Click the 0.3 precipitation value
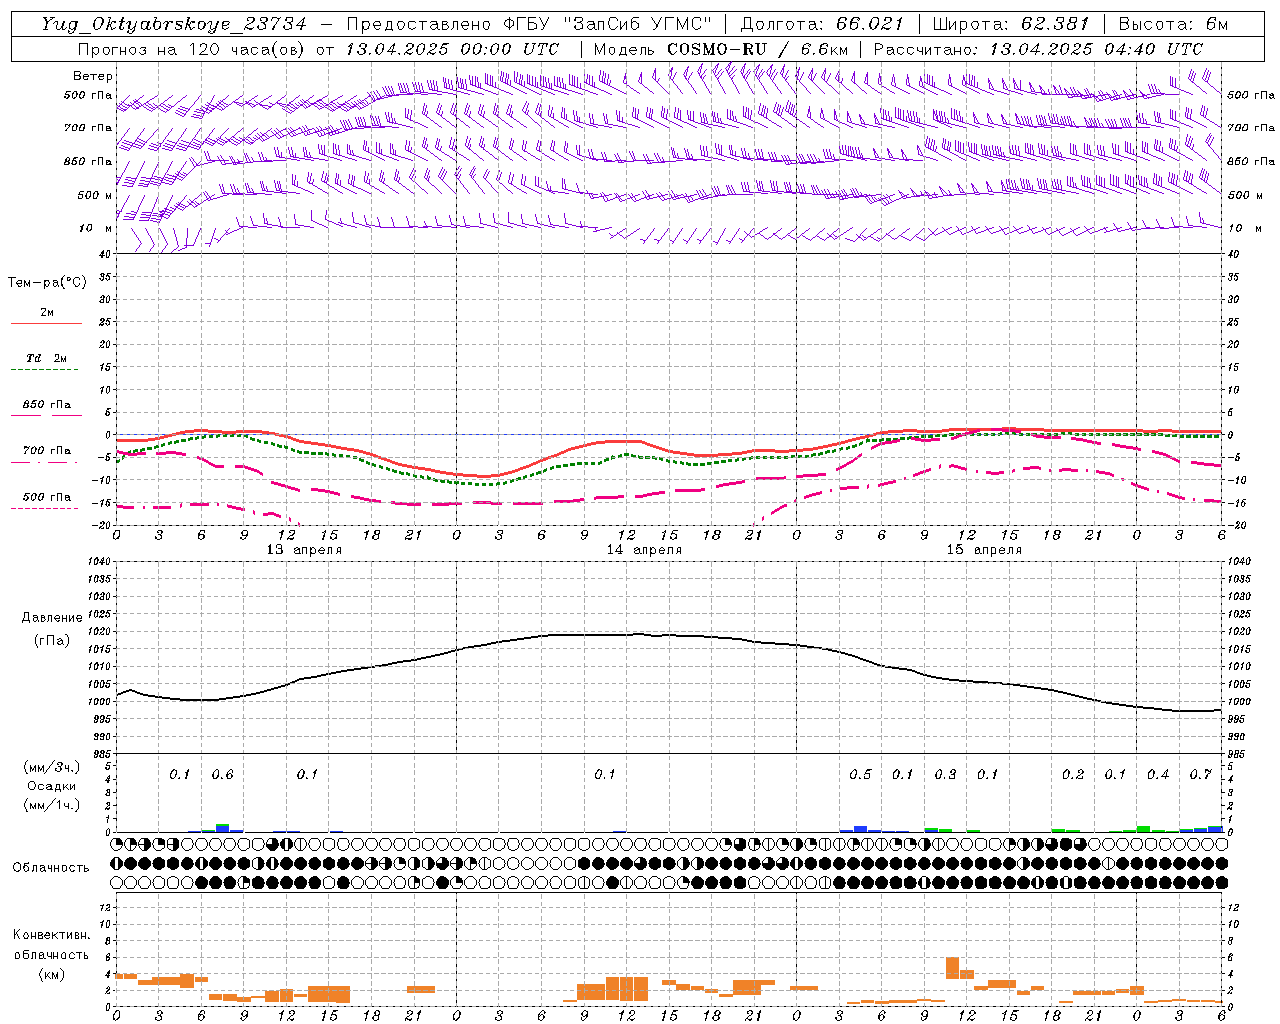Viewport: 1280px width, 1024px height. click(945, 775)
